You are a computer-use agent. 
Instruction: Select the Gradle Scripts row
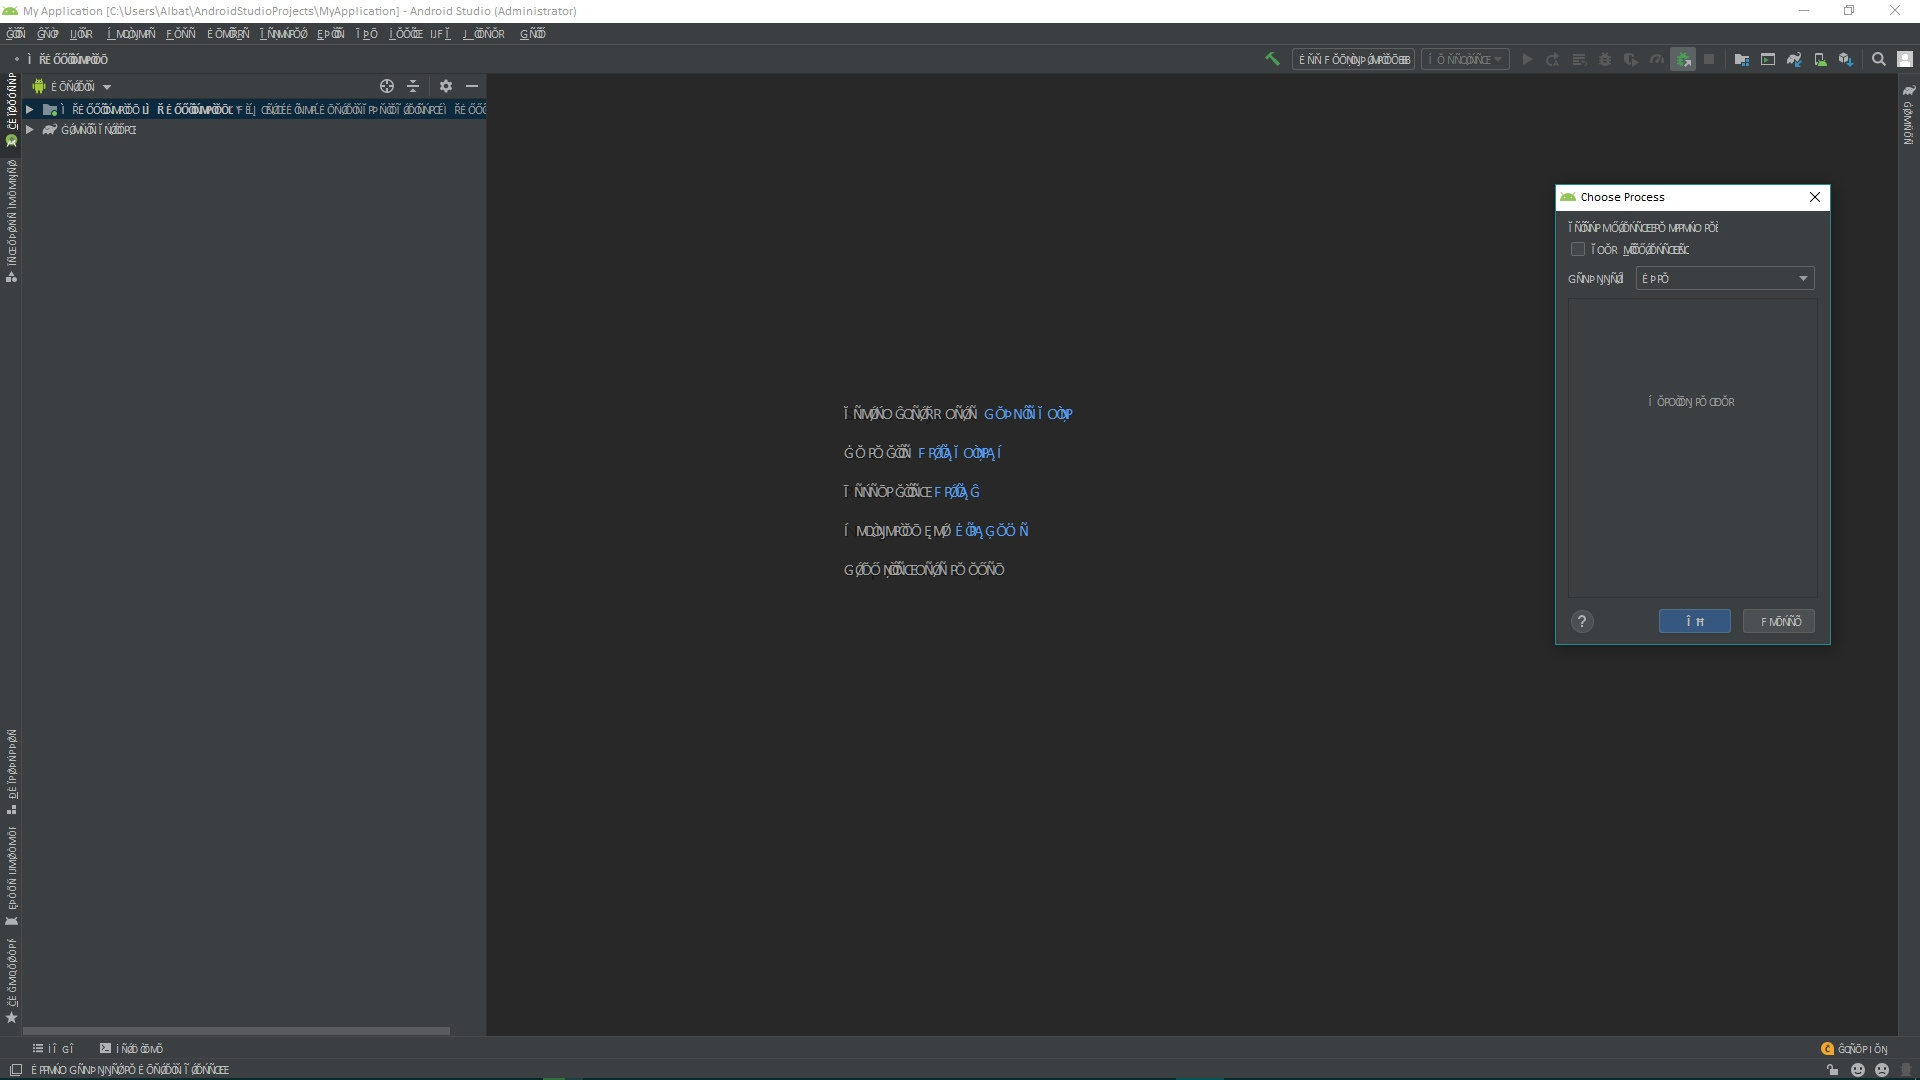tap(254, 130)
